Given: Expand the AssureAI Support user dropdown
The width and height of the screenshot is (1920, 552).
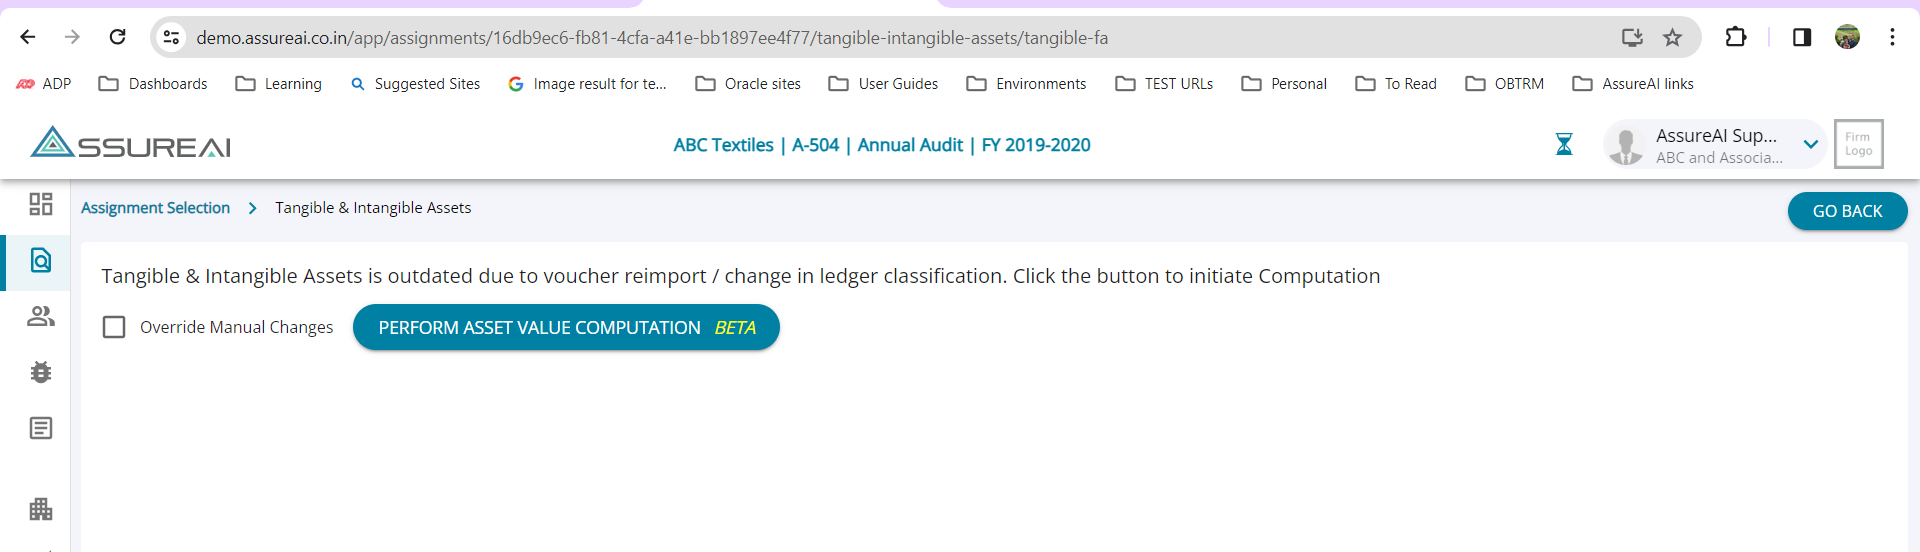Looking at the screenshot, I should (1810, 145).
